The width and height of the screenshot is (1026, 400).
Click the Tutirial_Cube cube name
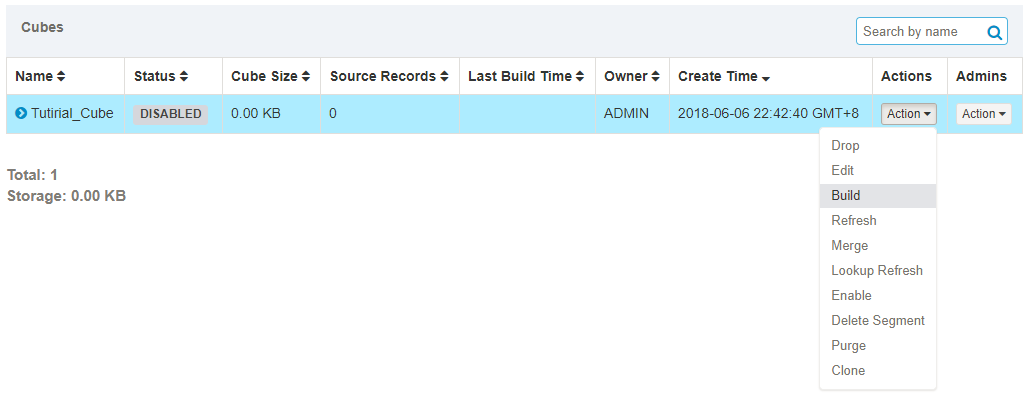coord(72,114)
